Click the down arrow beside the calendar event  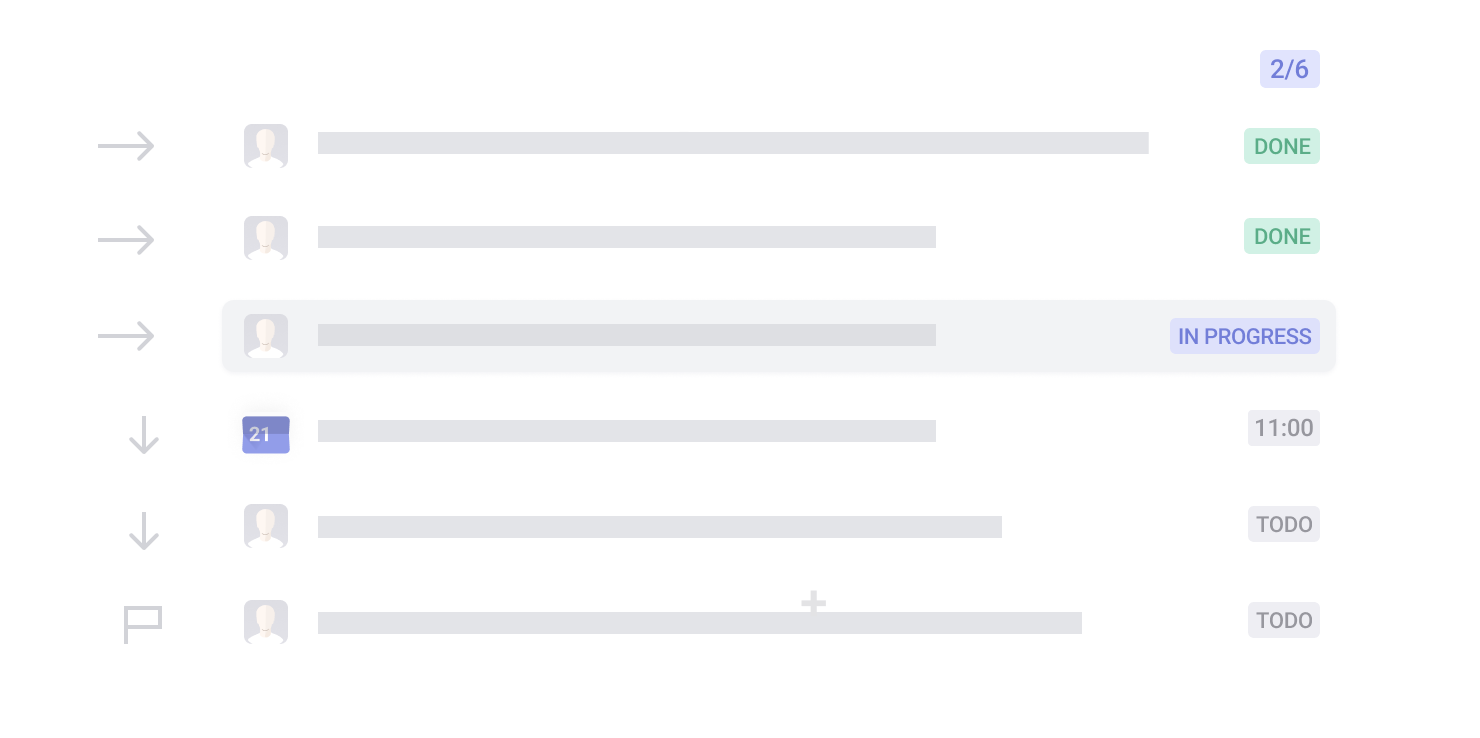click(144, 435)
